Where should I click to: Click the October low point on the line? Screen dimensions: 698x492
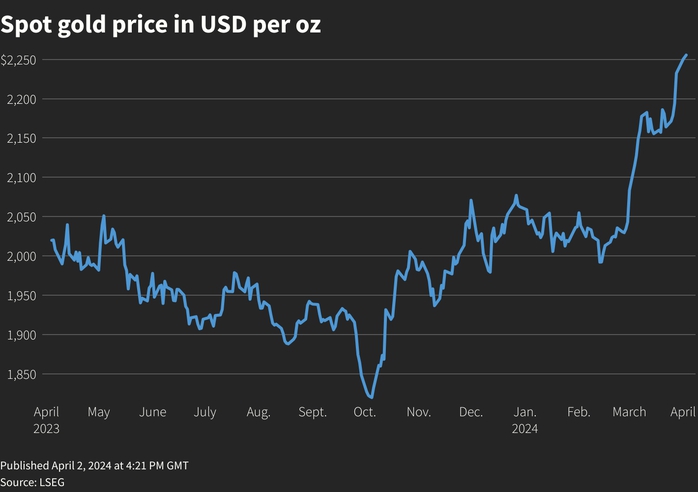[x=371, y=396]
